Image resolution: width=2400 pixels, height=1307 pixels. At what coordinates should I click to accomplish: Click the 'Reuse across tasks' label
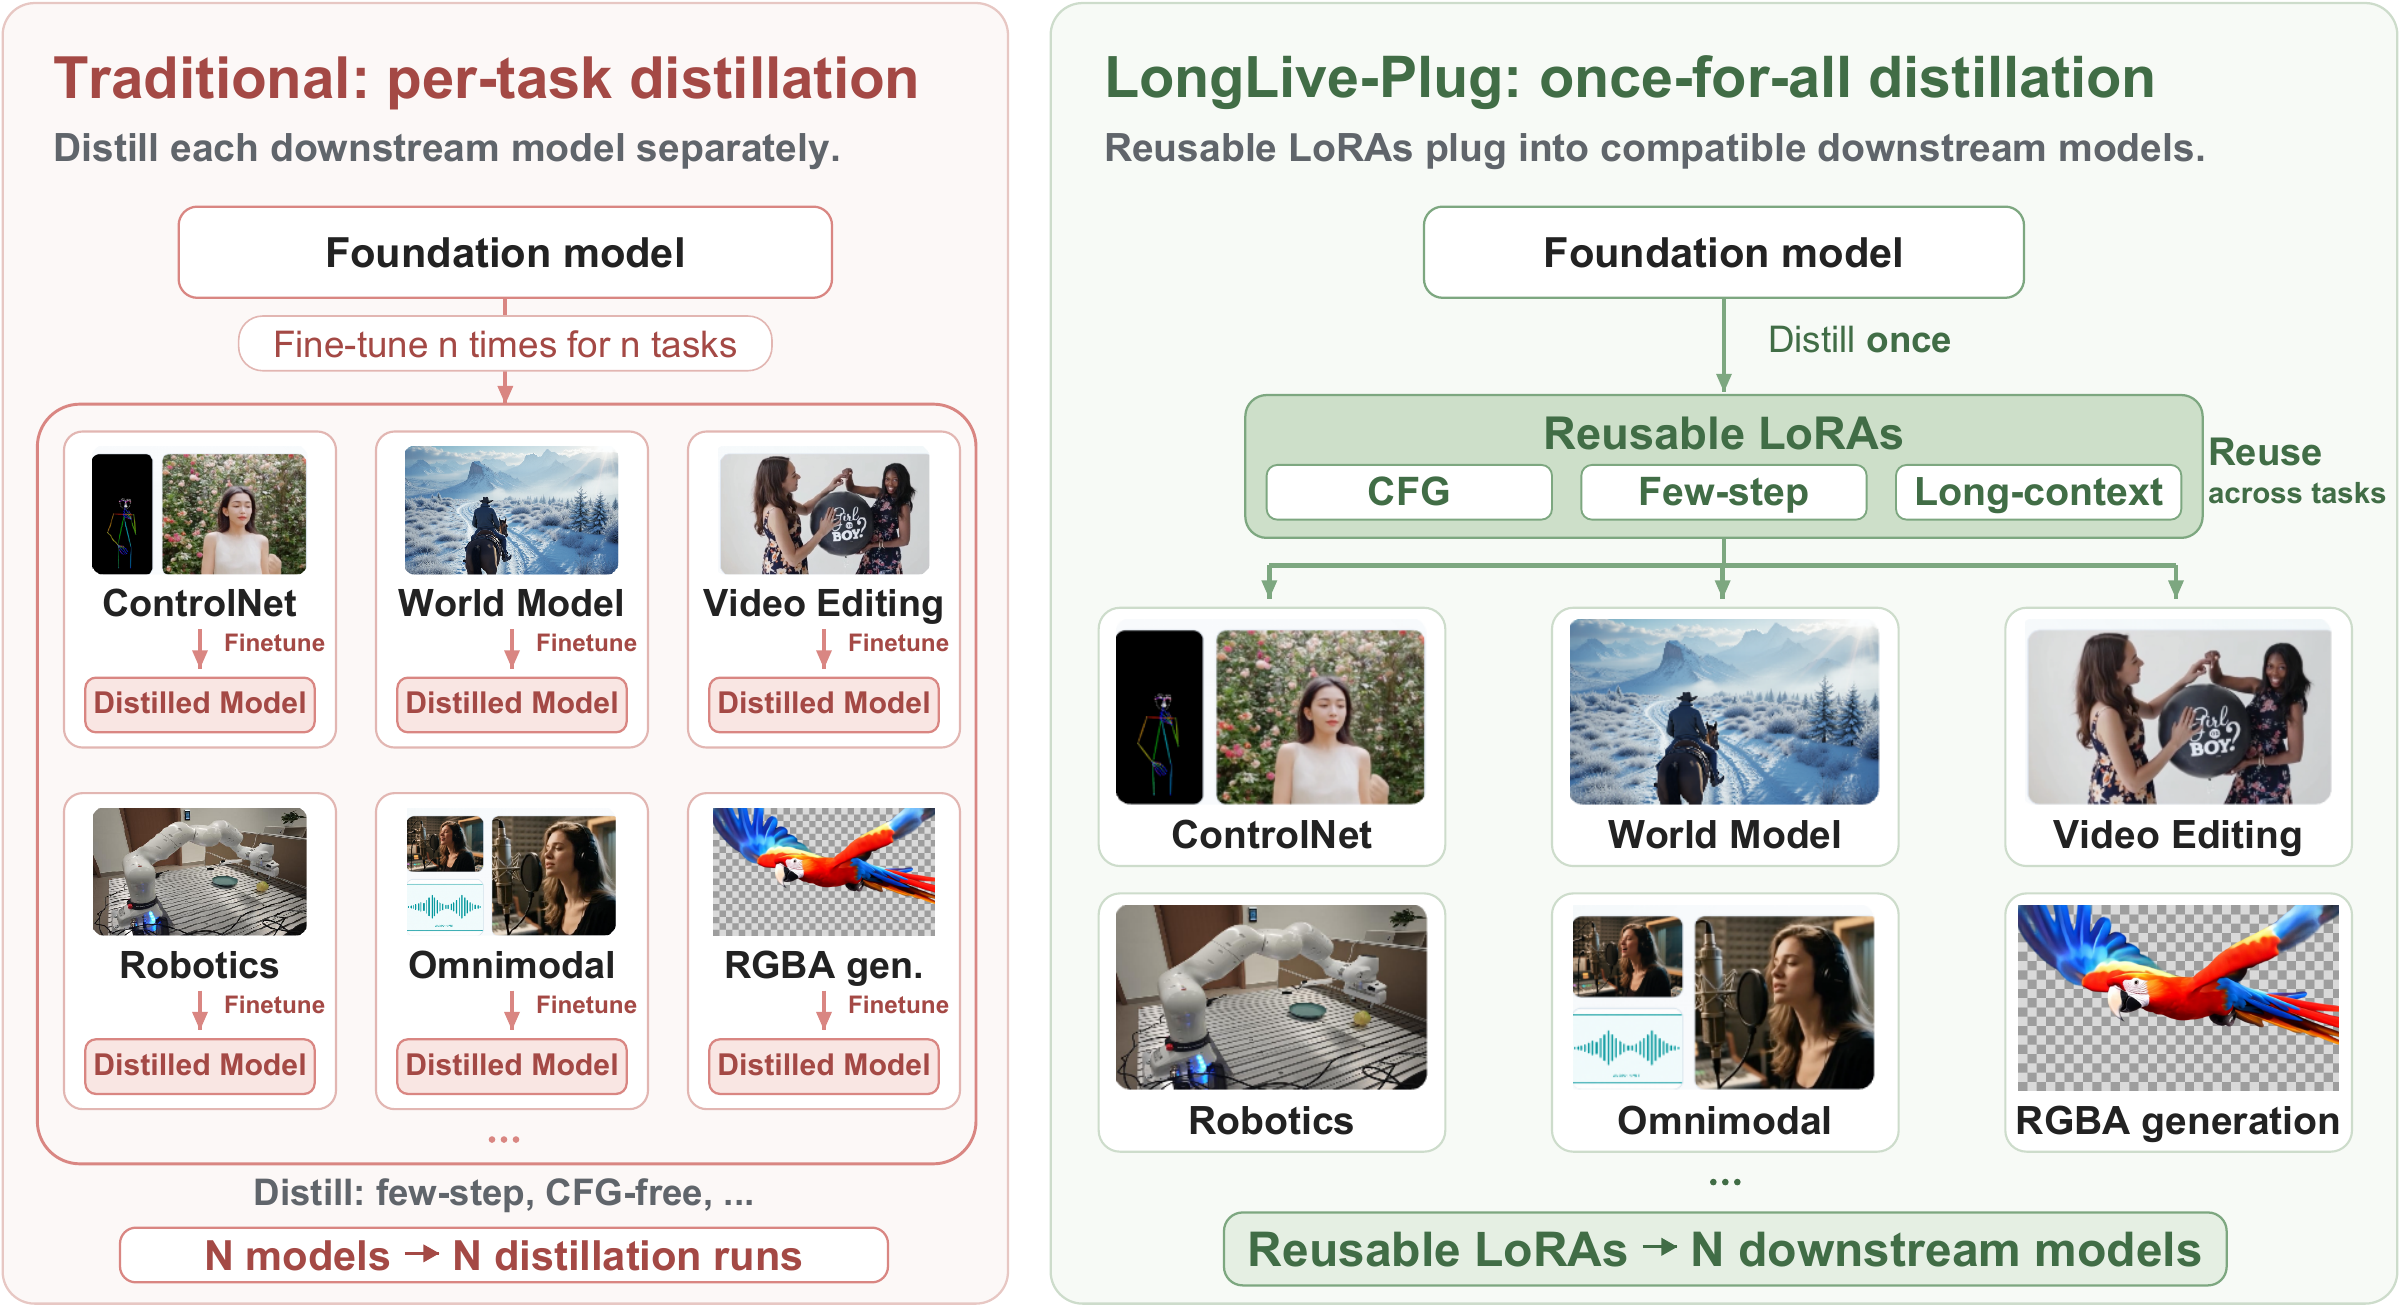pyautogui.click(x=2297, y=472)
